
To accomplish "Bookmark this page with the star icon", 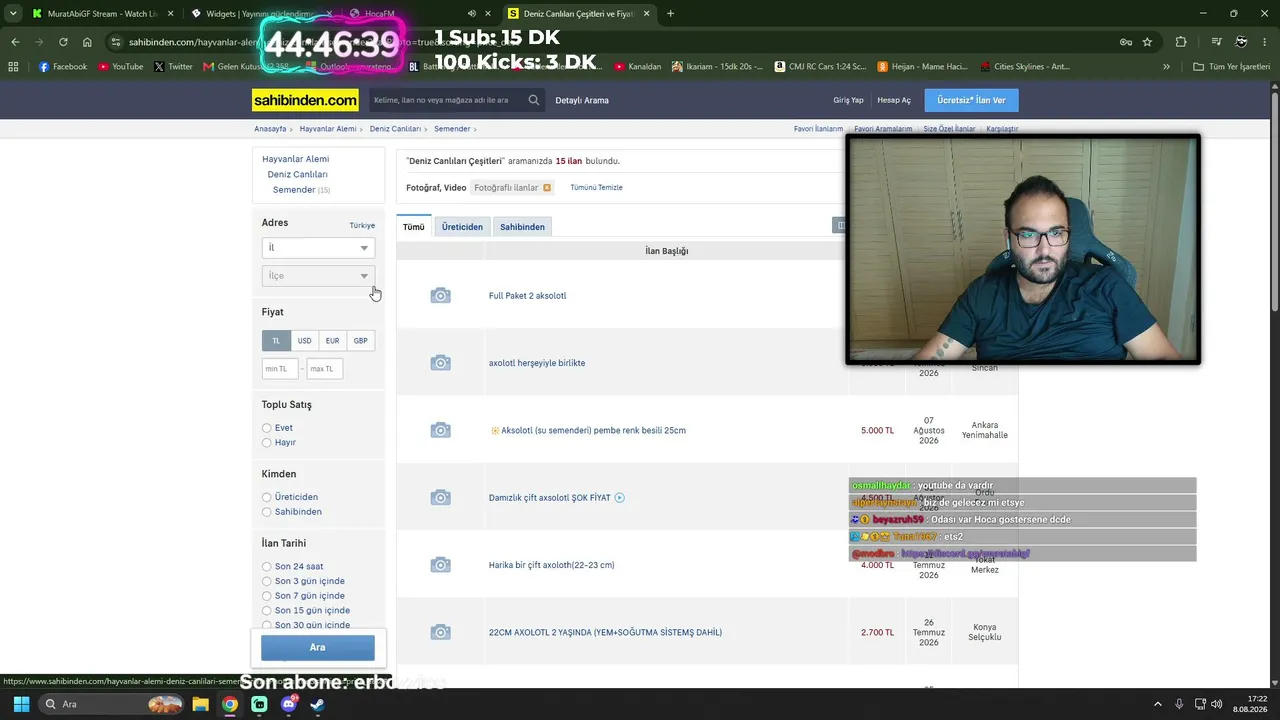I will pyautogui.click(x=1147, y=42).
